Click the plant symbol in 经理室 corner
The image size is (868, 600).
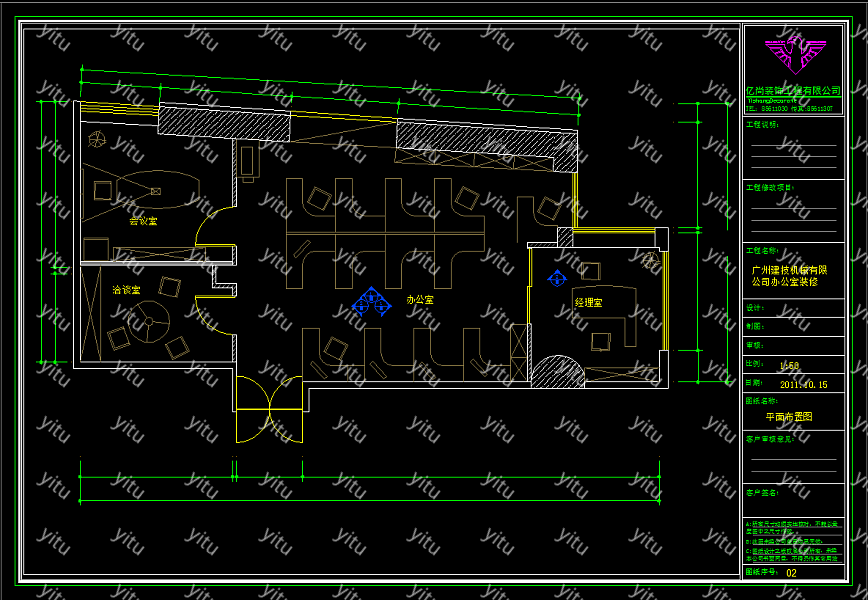click(651, 260)
